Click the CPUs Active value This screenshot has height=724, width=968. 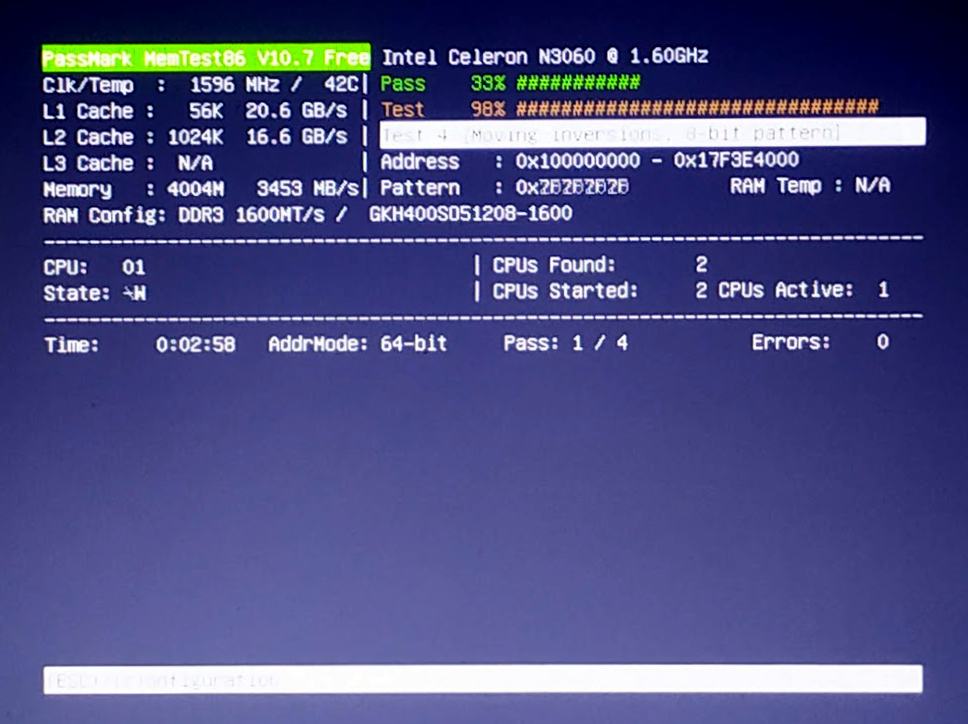pos(883,289)
